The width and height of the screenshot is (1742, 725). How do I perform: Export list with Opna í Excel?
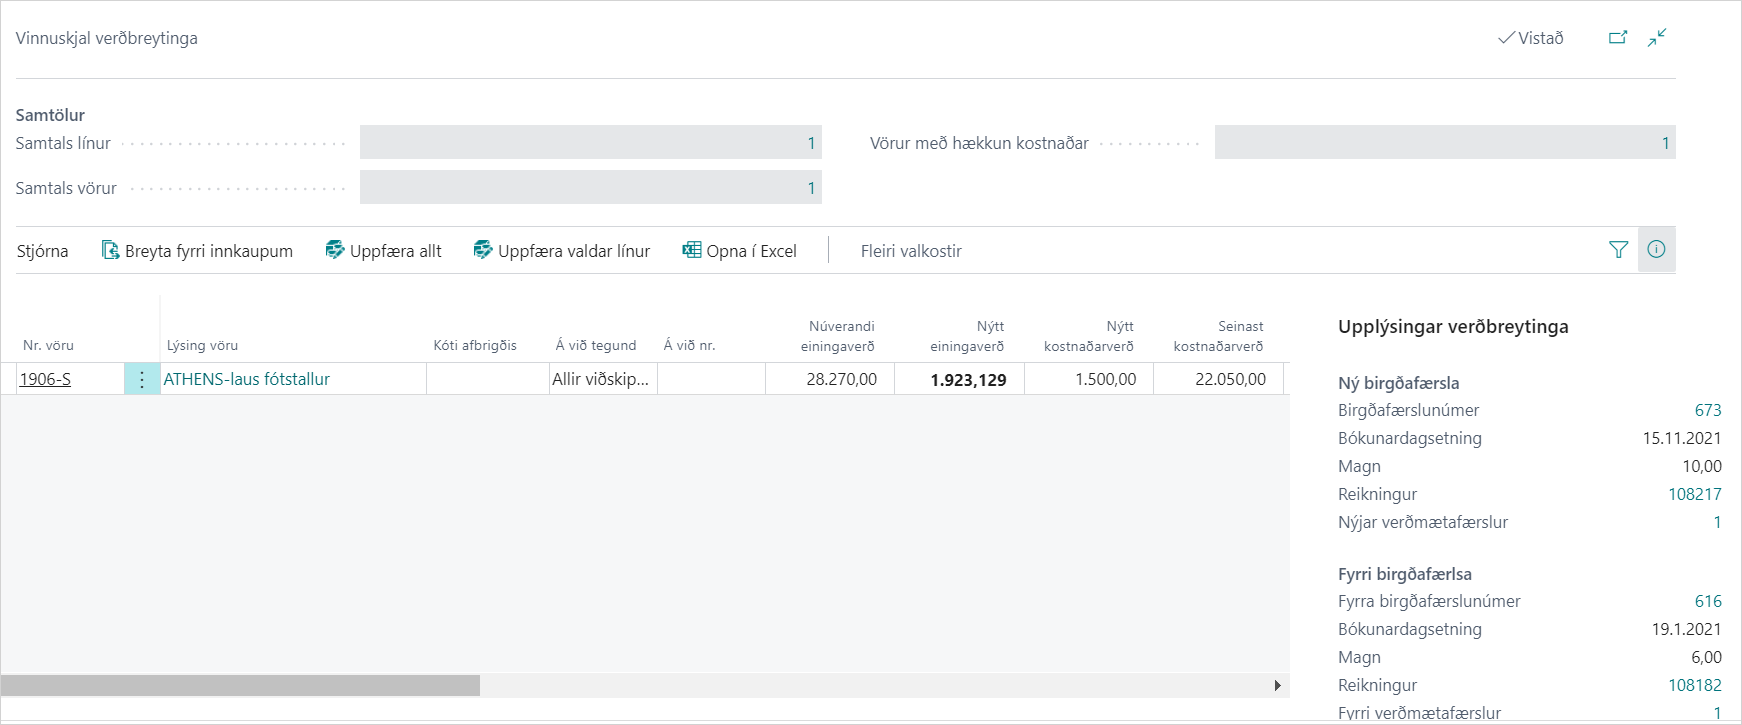pyautogui.click(x=739, y=251)
